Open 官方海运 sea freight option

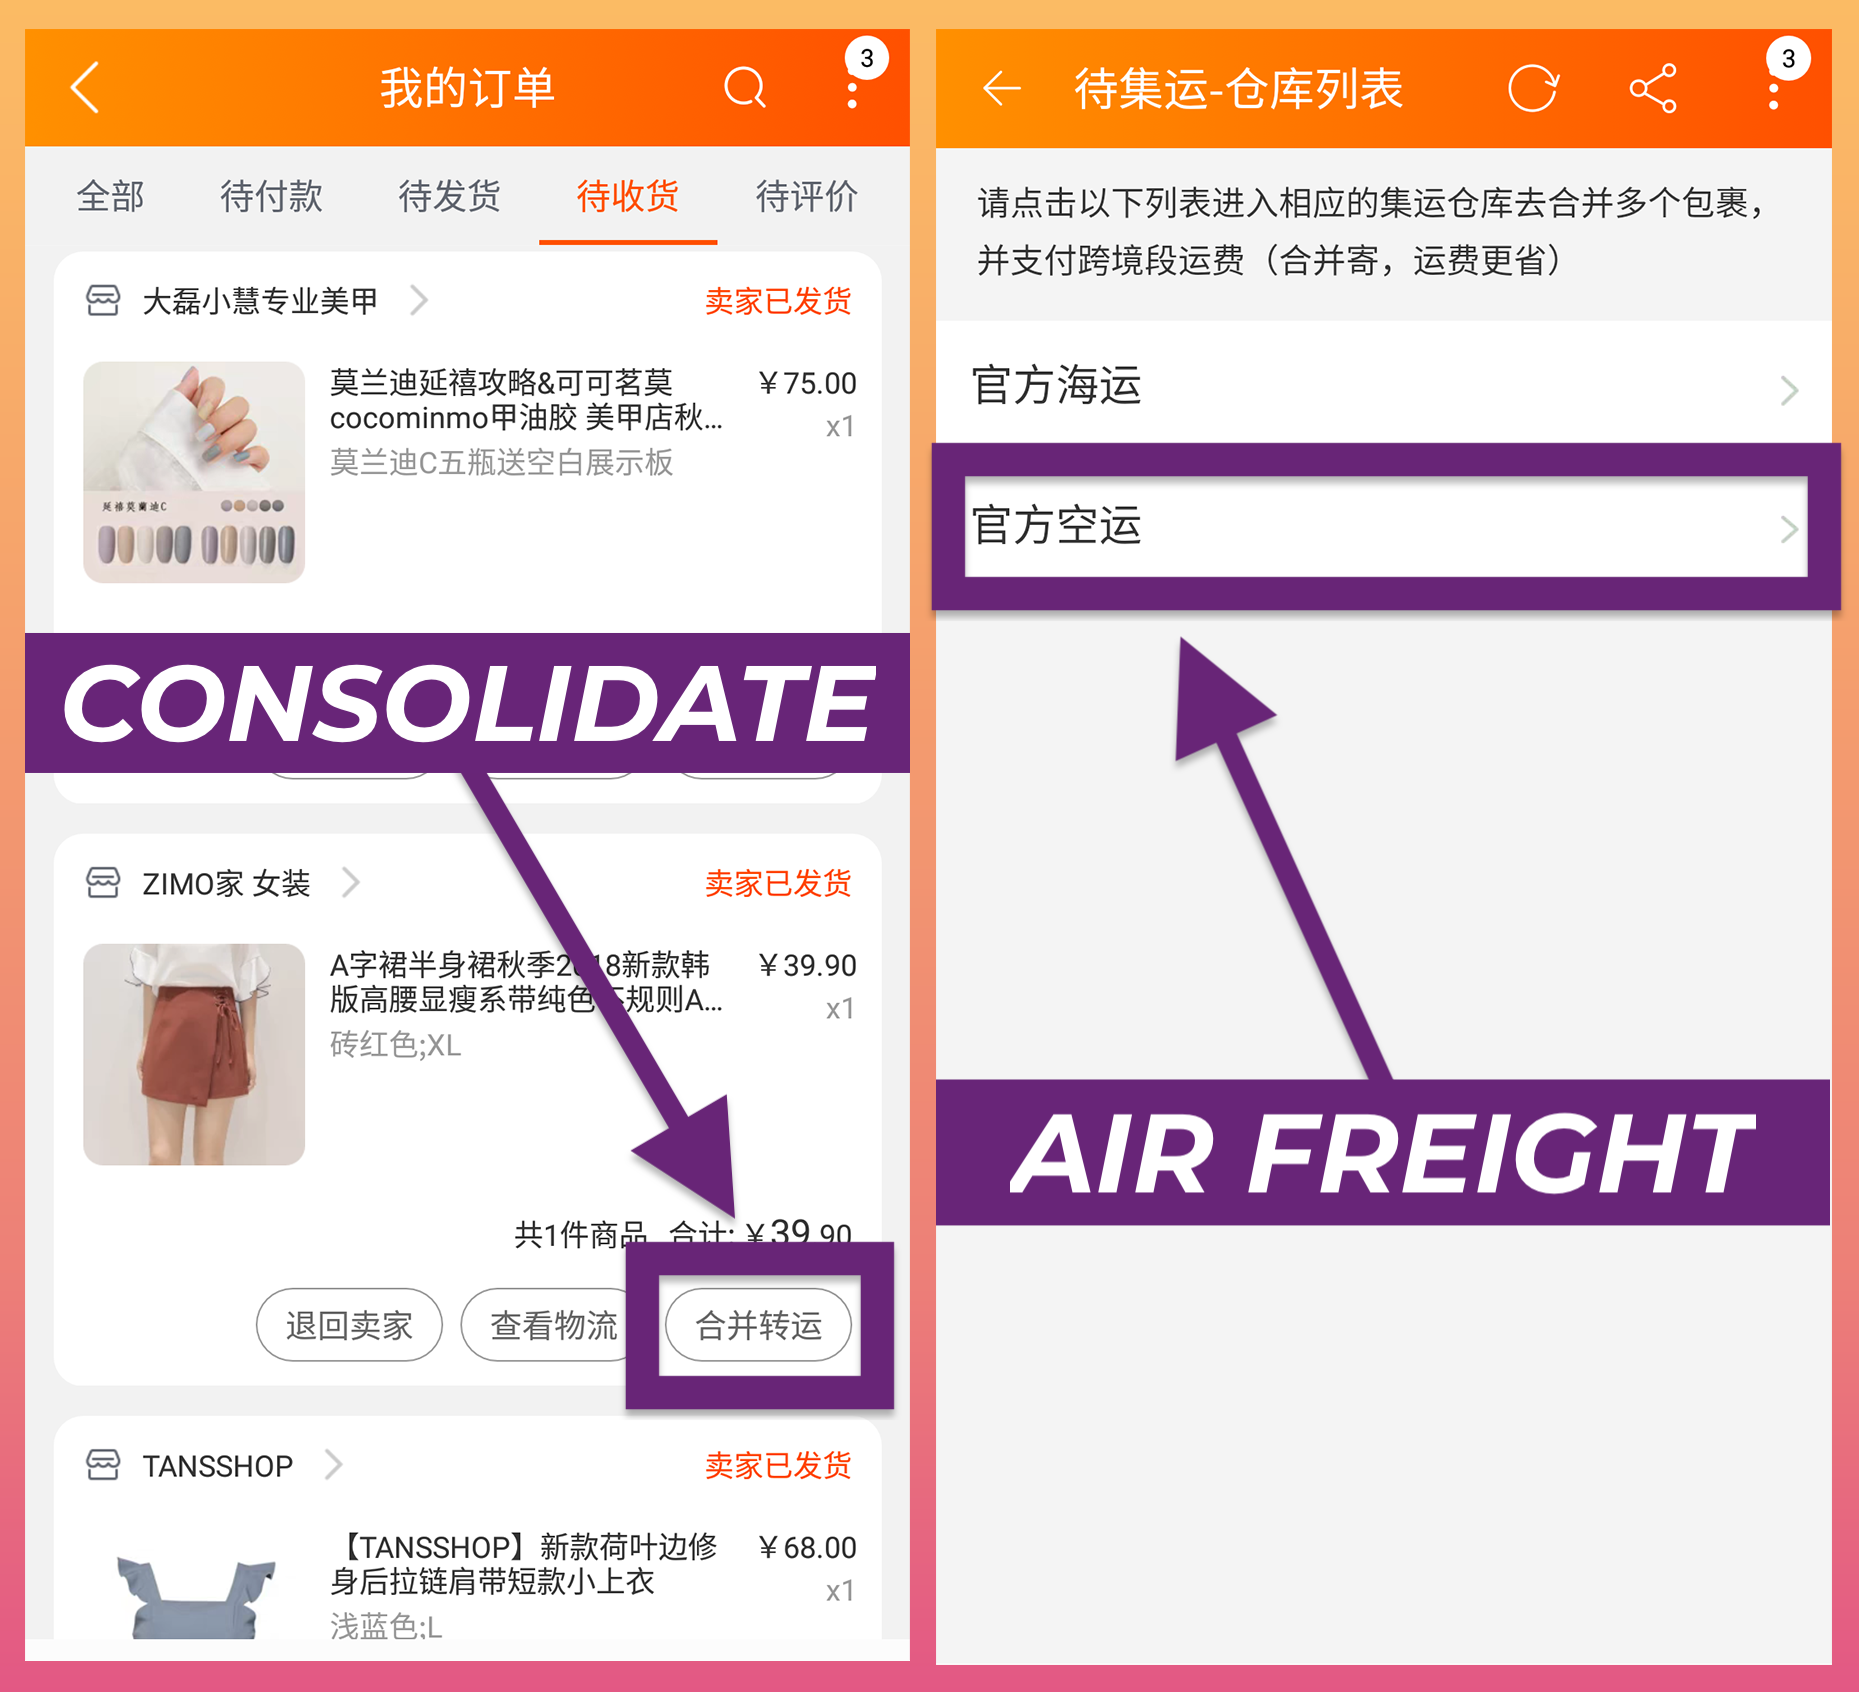pos(1384,385)
